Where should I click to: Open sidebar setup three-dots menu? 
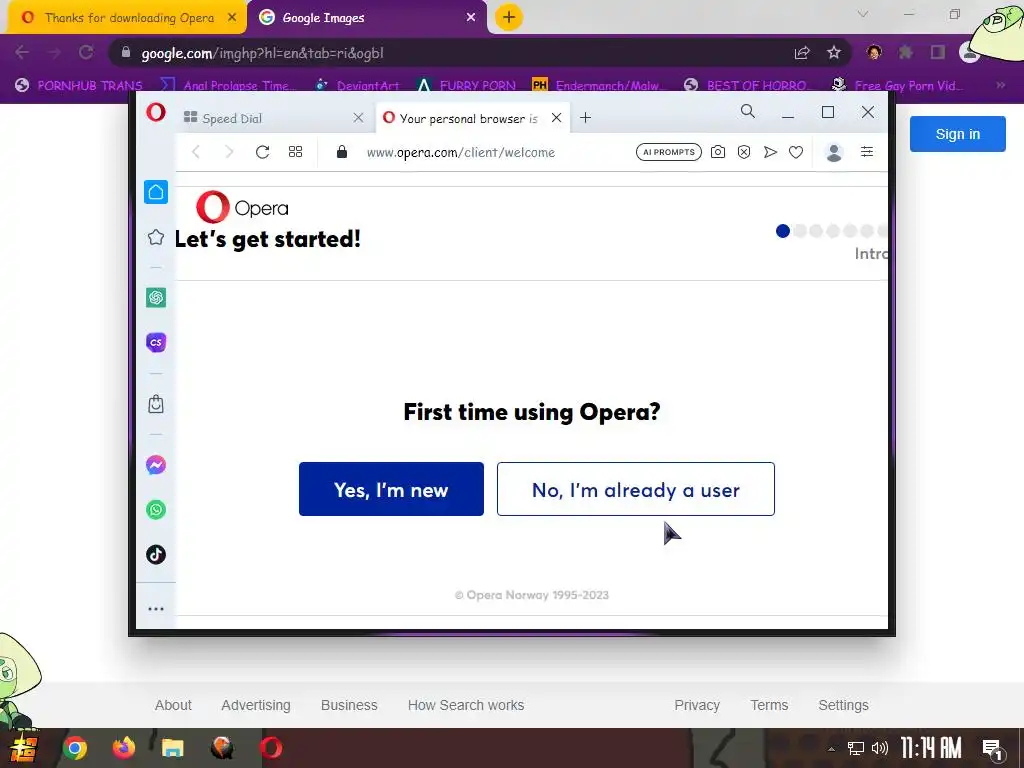point(155,609)
